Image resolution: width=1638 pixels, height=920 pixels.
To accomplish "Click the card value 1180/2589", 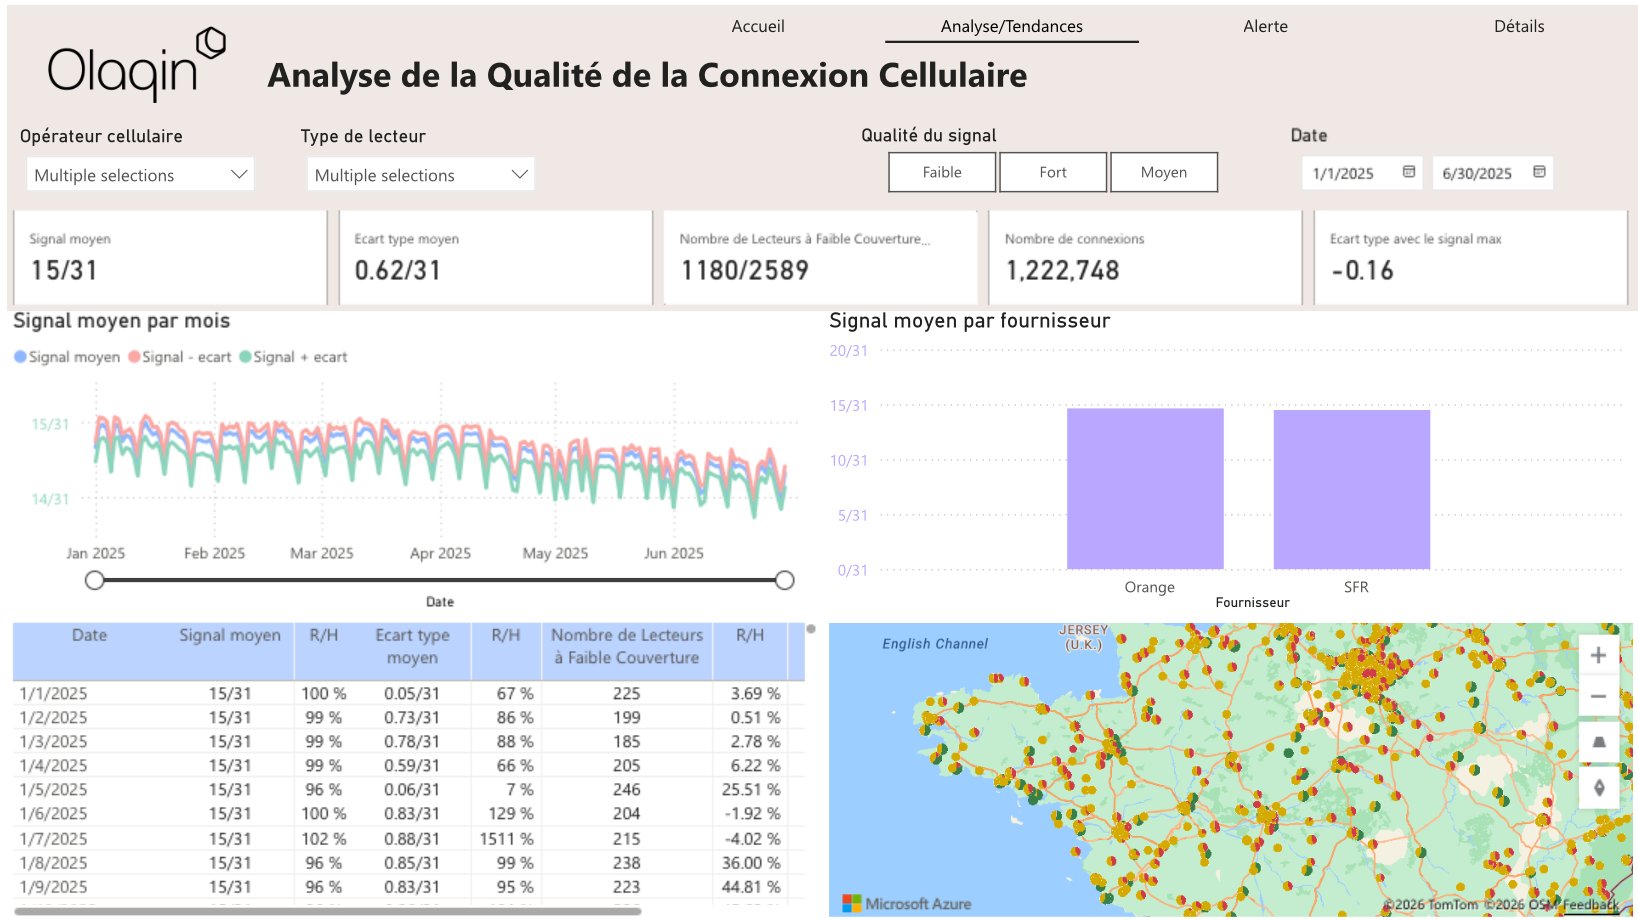I will [745, 270].
